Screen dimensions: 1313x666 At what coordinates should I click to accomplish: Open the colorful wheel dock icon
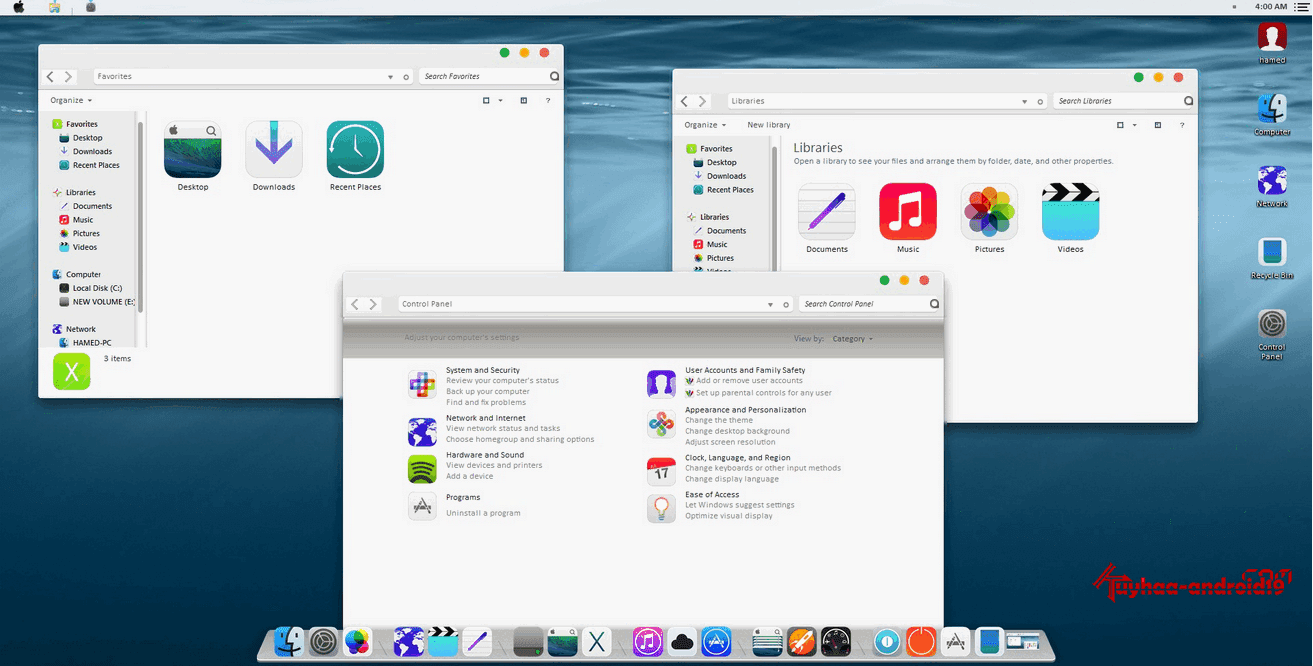pyautogui.click(x=357, y=641)
